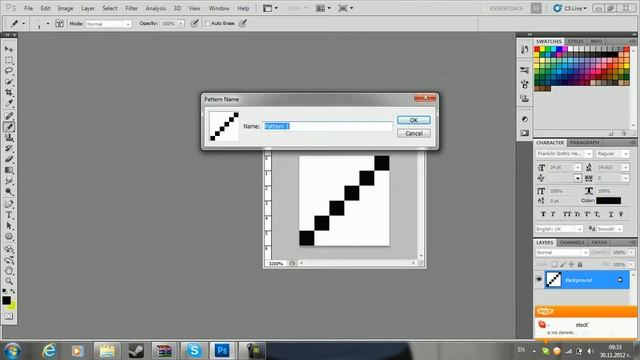This screenshot has height=360, width=640.
Task: Confirm pattern name with OK
Action: pyautogui.click(x=413, y=120)
